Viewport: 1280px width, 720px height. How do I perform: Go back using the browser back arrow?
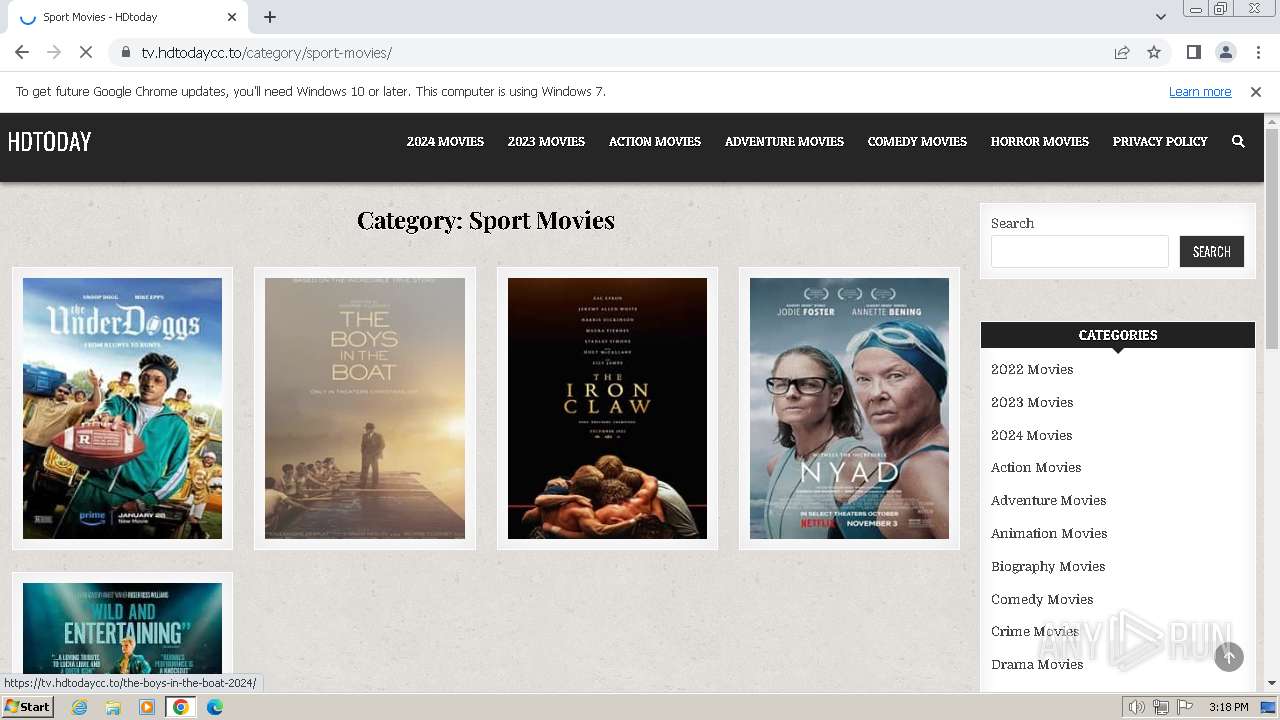click(22, 52)
